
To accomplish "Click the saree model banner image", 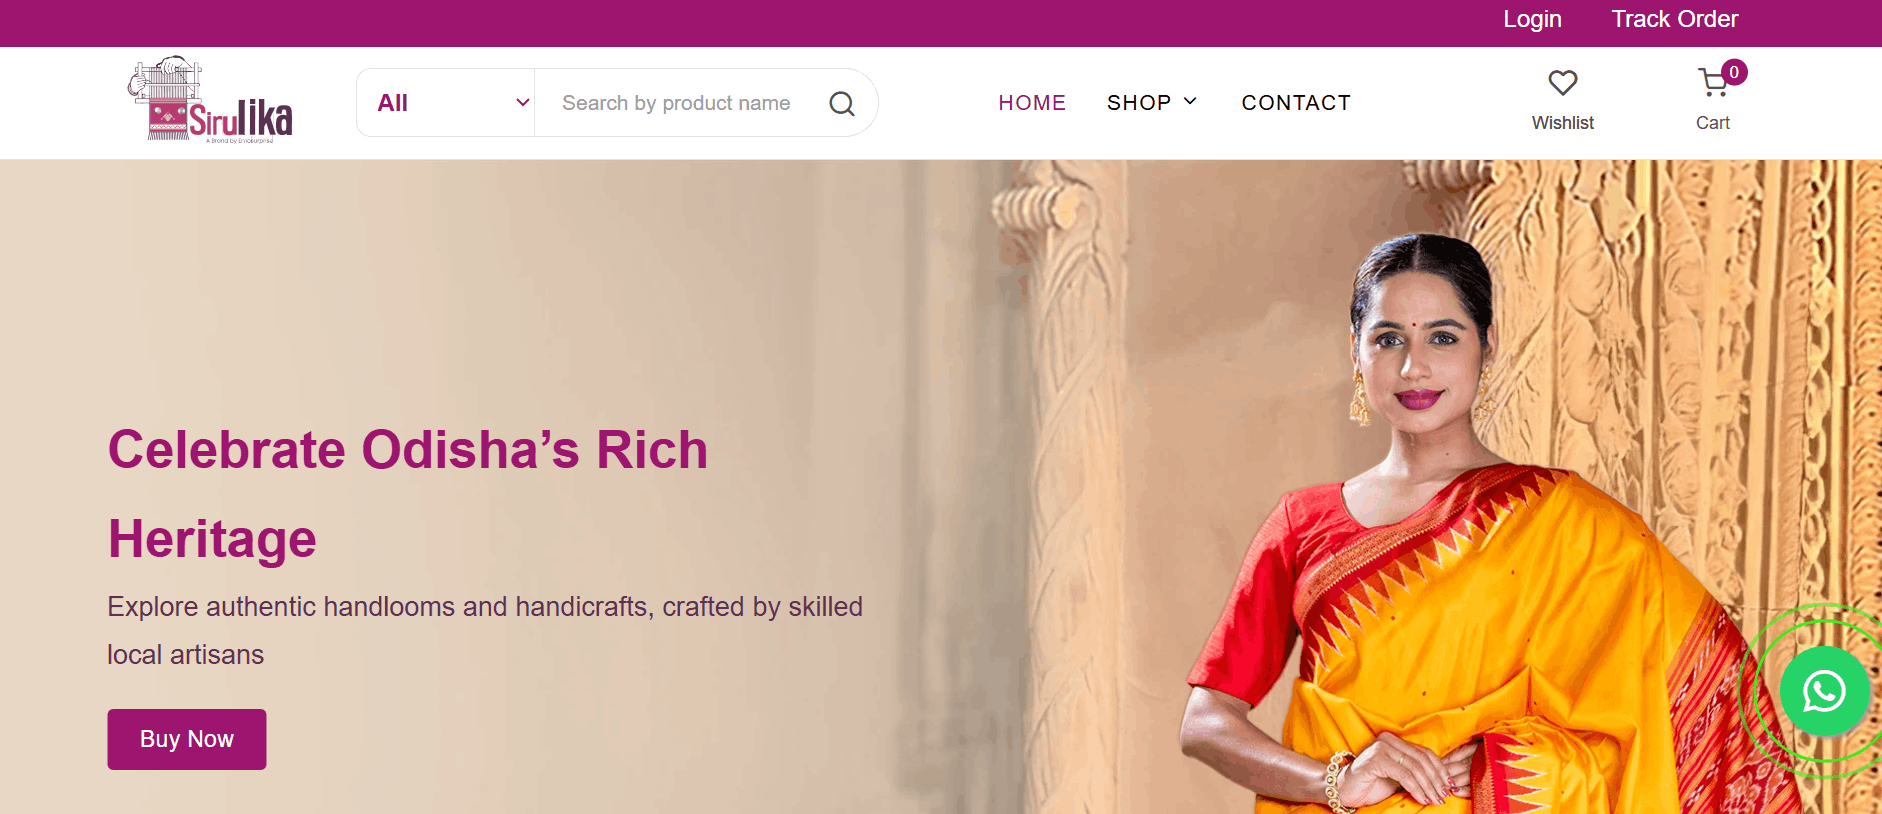I will pyautogui.click(x=1450, y=520).
